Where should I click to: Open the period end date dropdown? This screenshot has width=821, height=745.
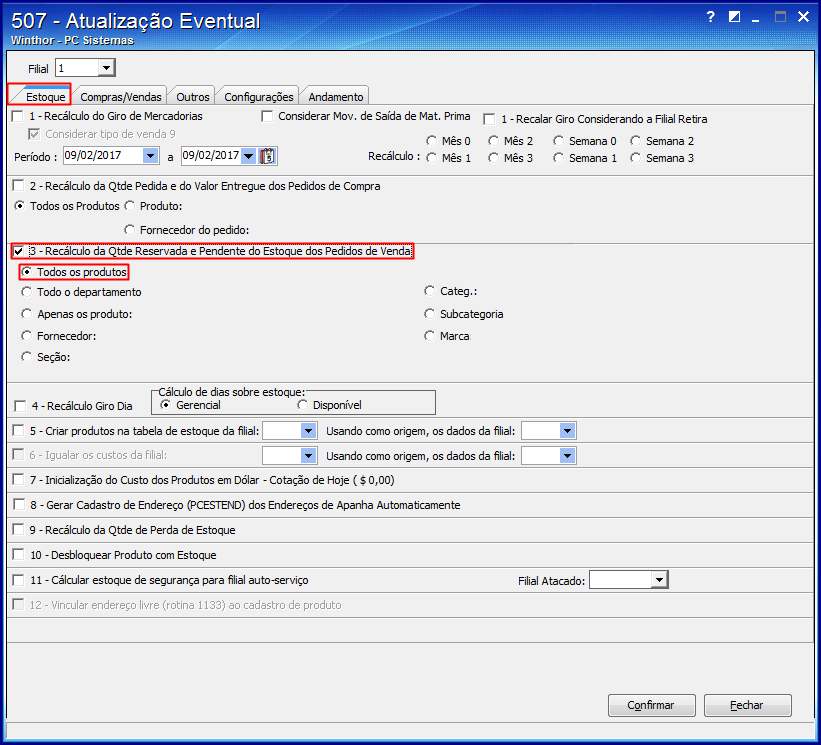pyautogui.click(x=249, y=155)
